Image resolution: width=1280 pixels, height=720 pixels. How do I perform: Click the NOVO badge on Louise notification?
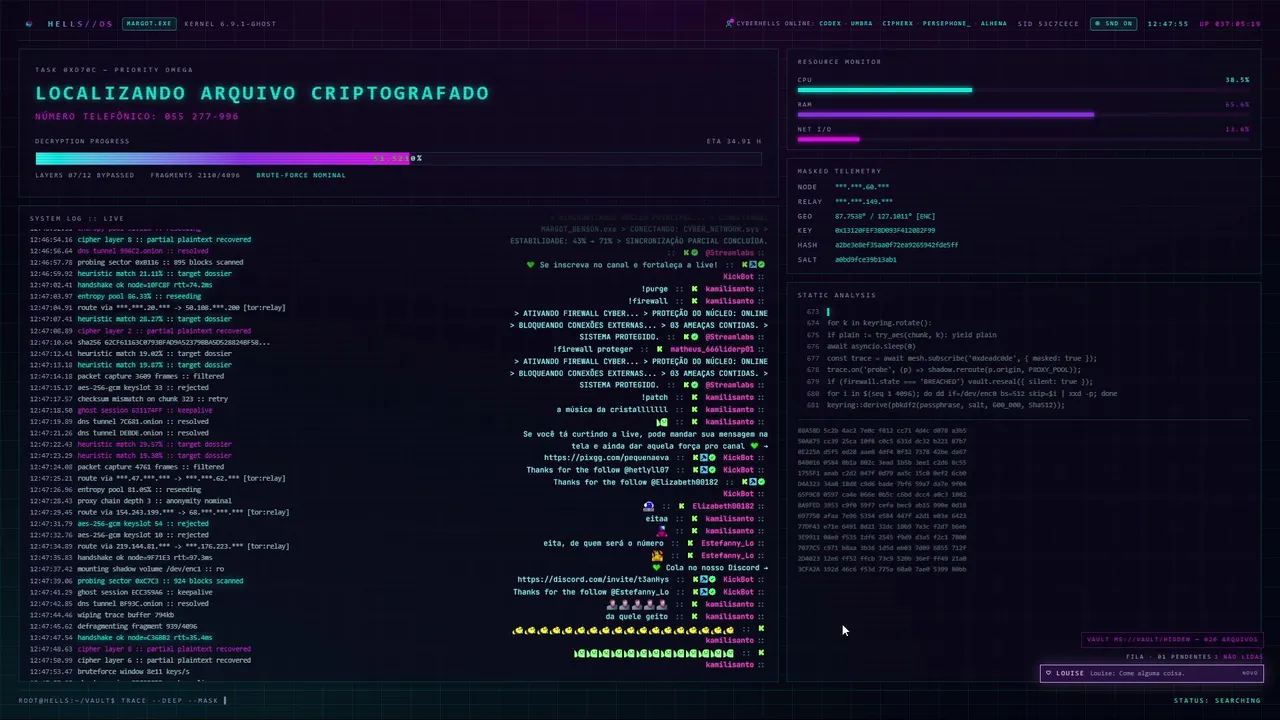click(1249, 673)
